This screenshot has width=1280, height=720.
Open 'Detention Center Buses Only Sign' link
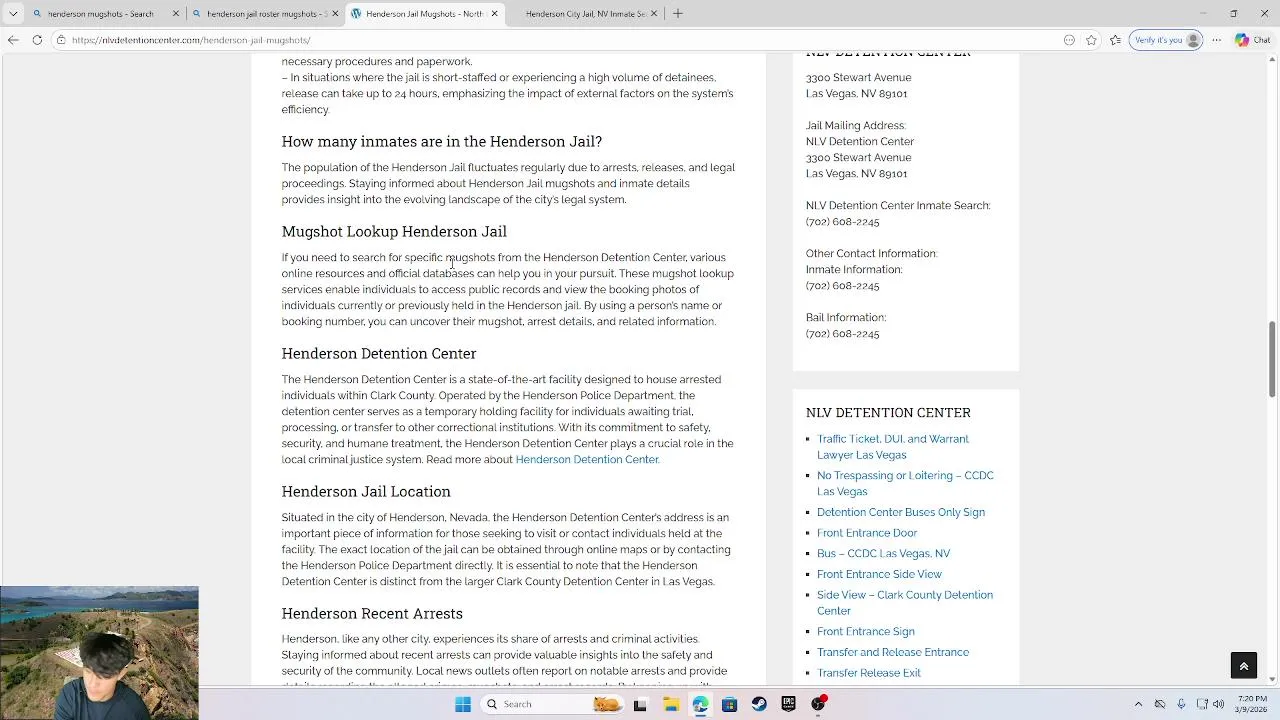[901, 512]
